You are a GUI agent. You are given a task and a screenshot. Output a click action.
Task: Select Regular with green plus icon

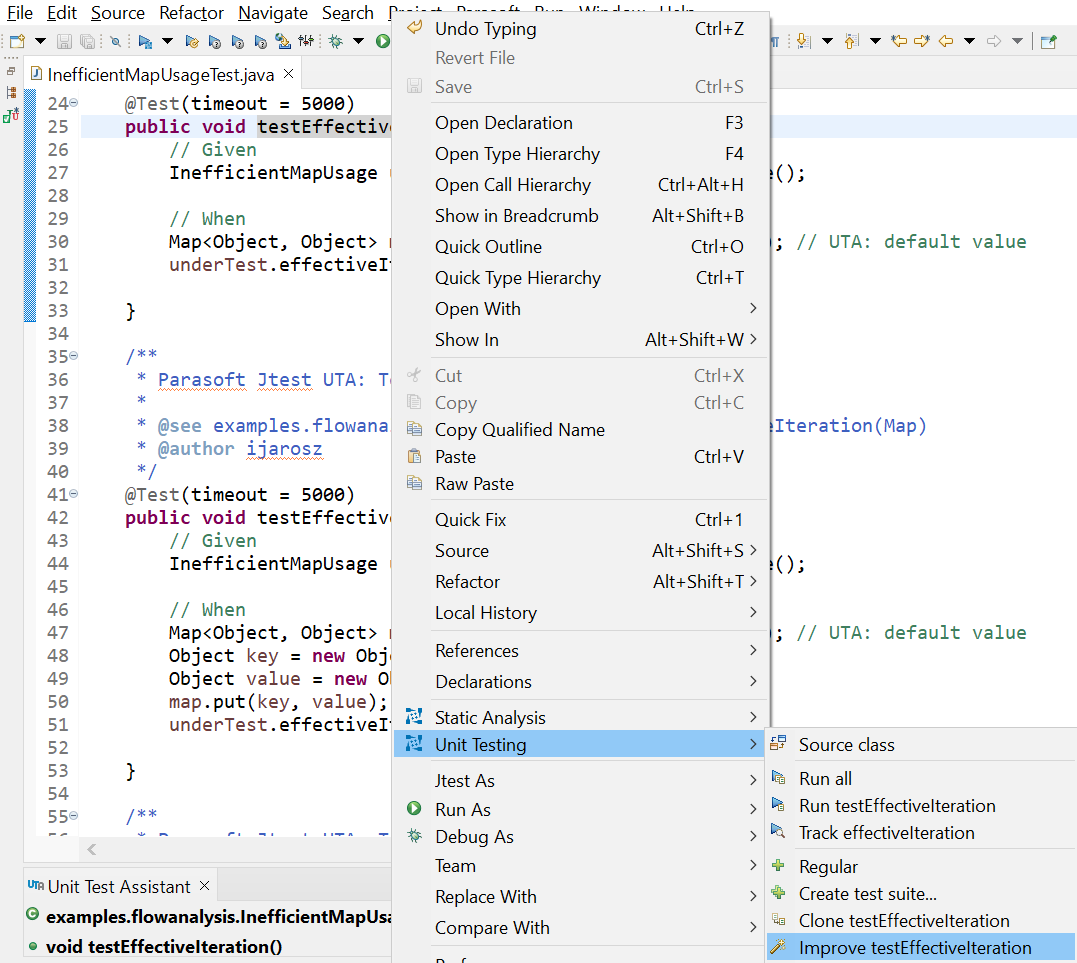pos(922,867)
